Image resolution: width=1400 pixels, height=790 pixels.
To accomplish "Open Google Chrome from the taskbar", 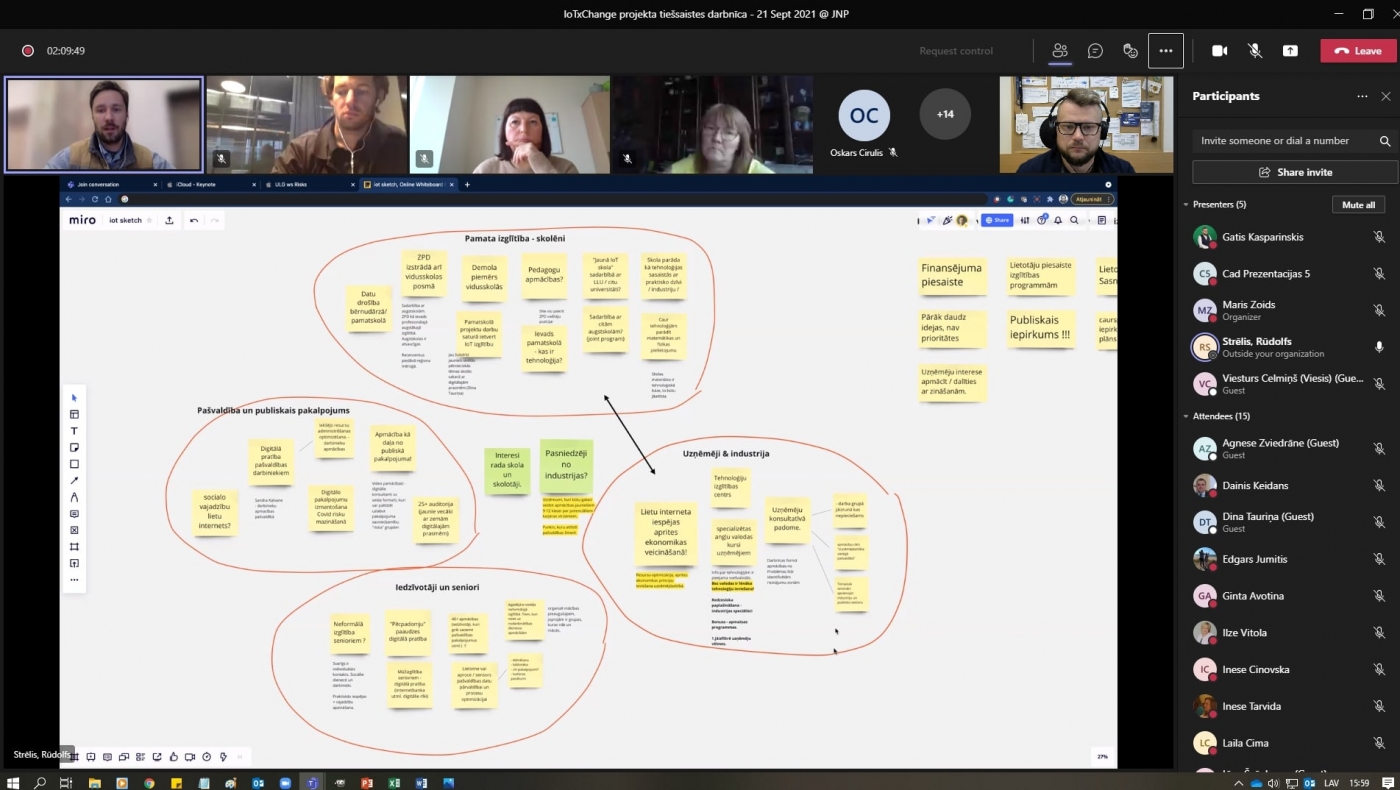I will click(150, 782).
